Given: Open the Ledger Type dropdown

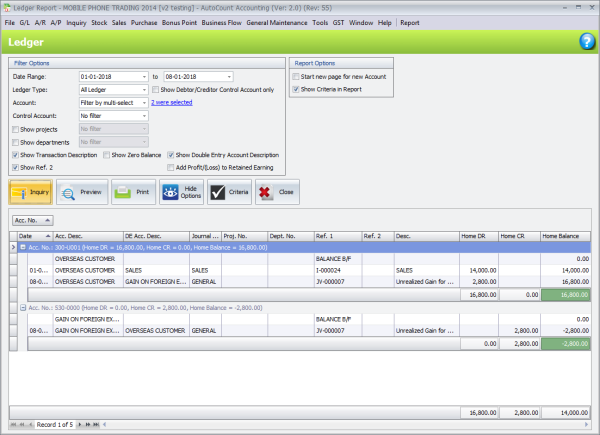Looking at the screenshot, I should (x=144, y=90).
